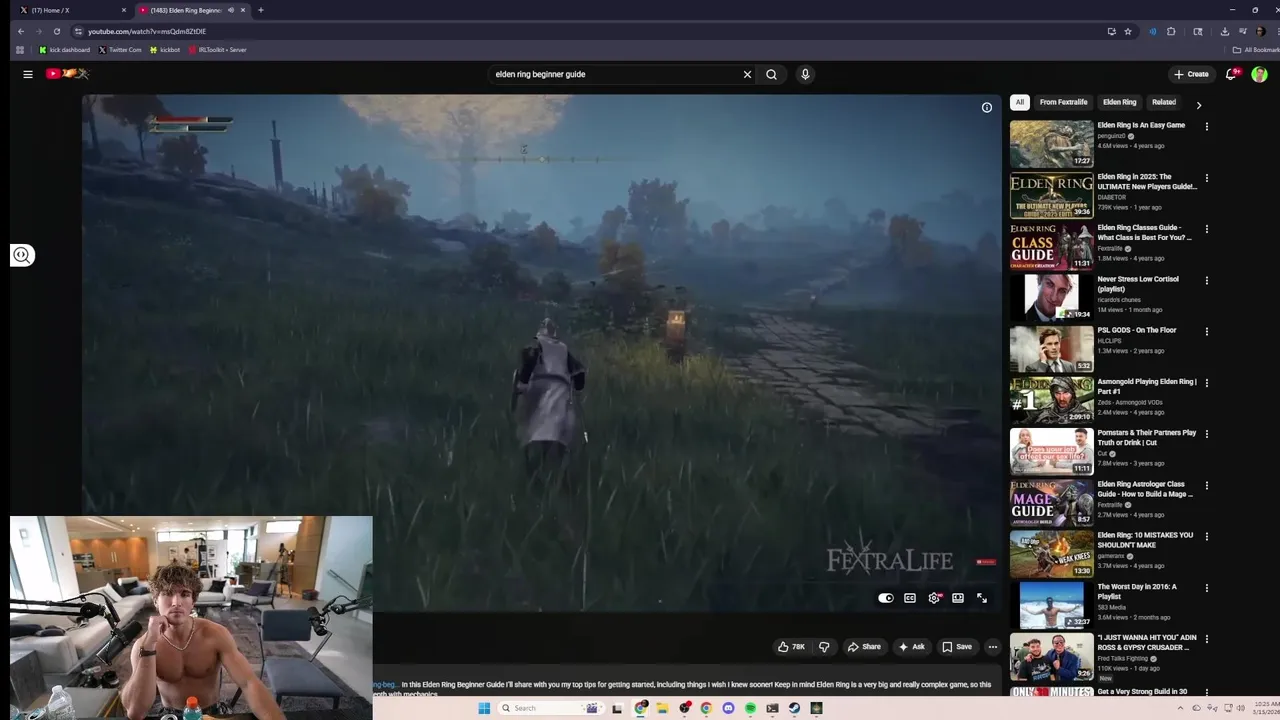Open player settings gear
This screenshot has width=1280, height=720.
point(934,598)
